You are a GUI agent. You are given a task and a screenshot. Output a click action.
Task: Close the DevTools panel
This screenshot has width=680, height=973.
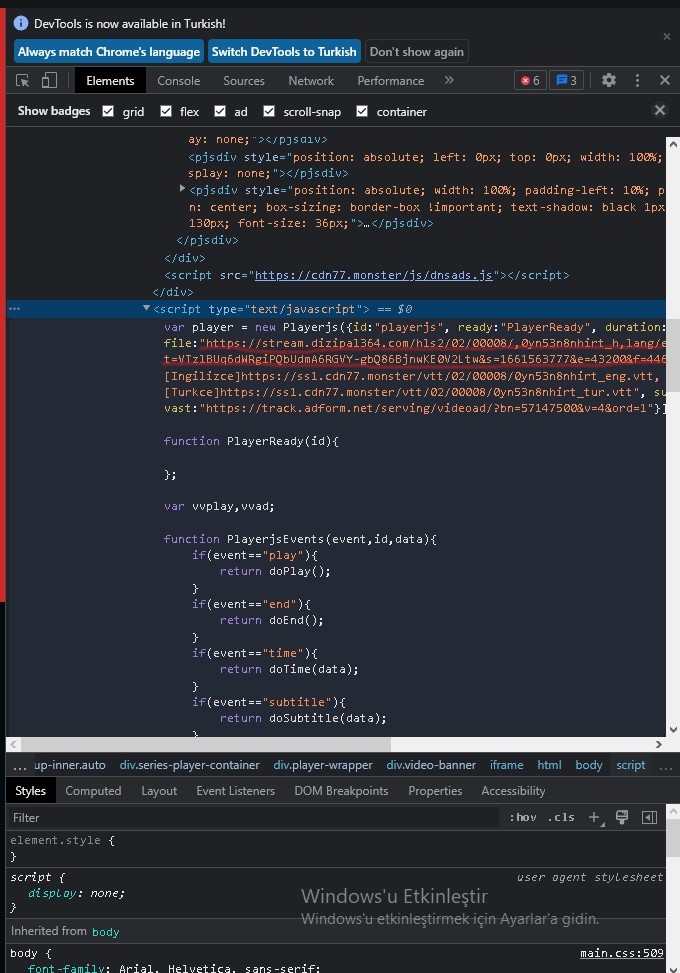664,80
